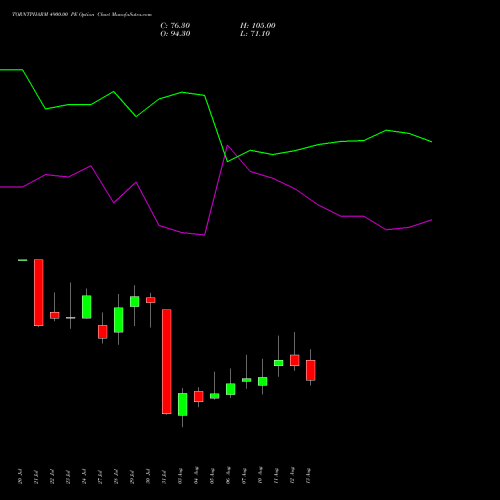Click the open value O: 94.30

175,34
